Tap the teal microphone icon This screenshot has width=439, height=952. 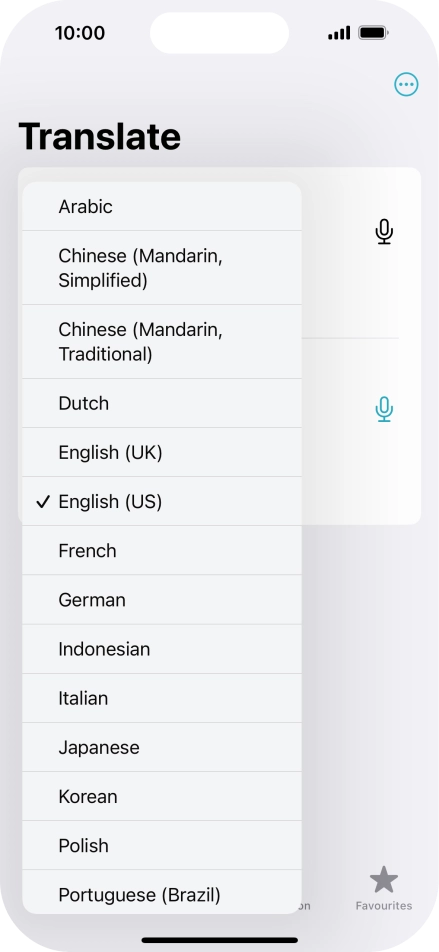tap(384, 409)
